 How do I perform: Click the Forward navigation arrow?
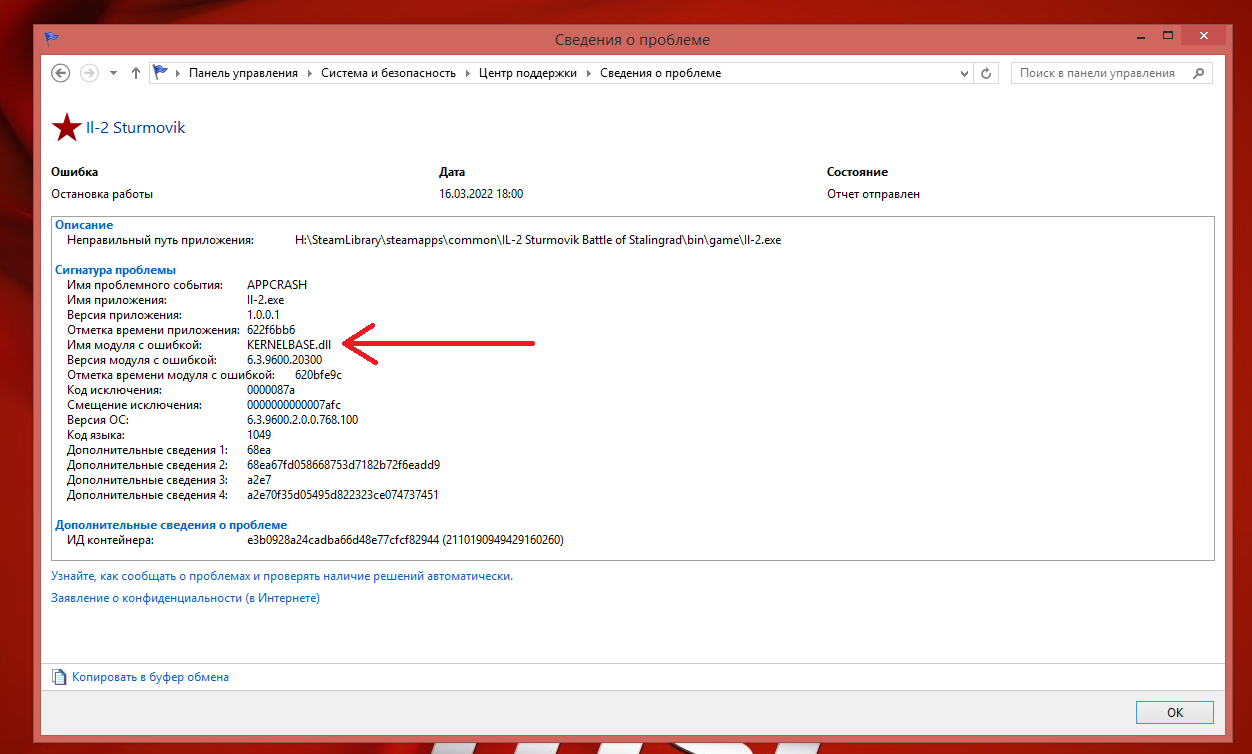pos(89,73)
